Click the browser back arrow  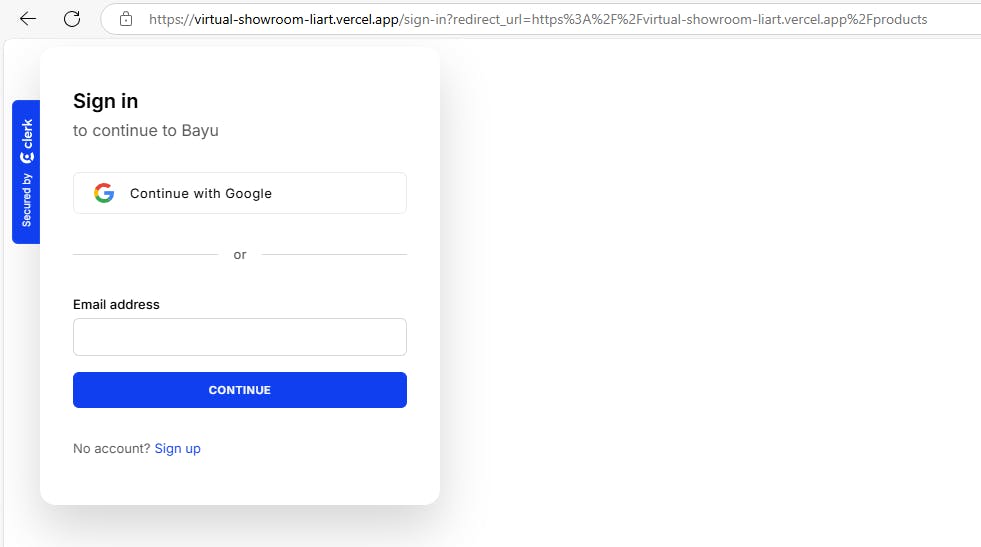(28, 19)
